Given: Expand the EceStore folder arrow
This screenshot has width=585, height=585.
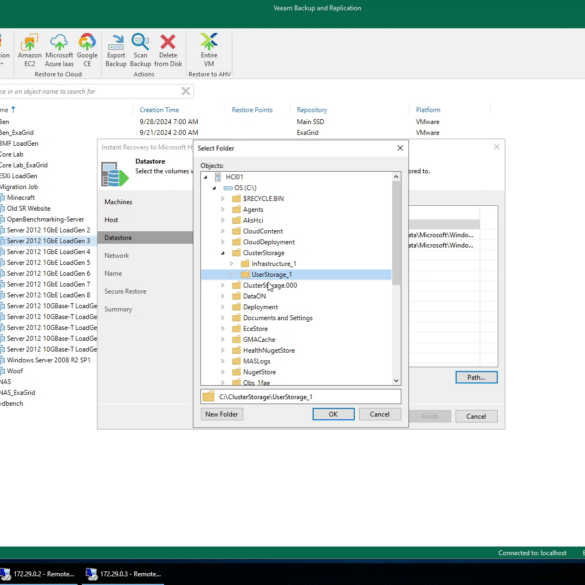Looking at the screenshot, I should [223, 328].
